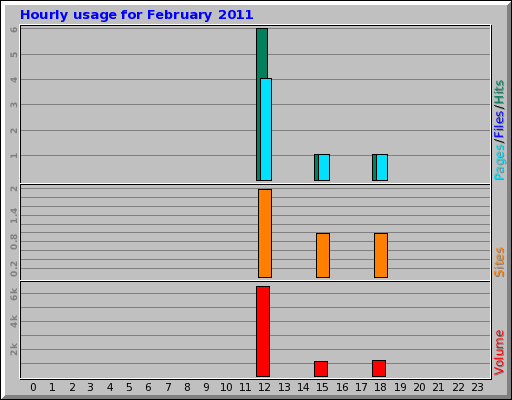Click value 1.4 on the Sites y-axis
The height and width of the screenshot is (400, 512).
click(14, 215)
